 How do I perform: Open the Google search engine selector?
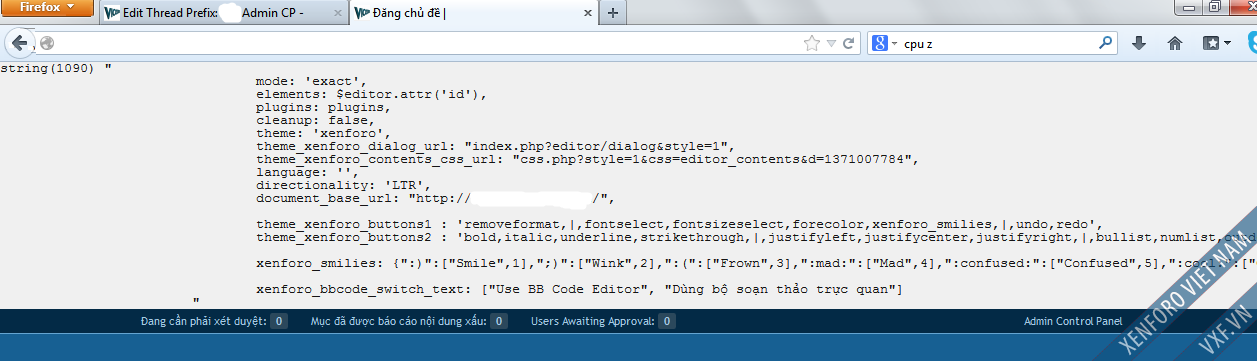point(884,44)
